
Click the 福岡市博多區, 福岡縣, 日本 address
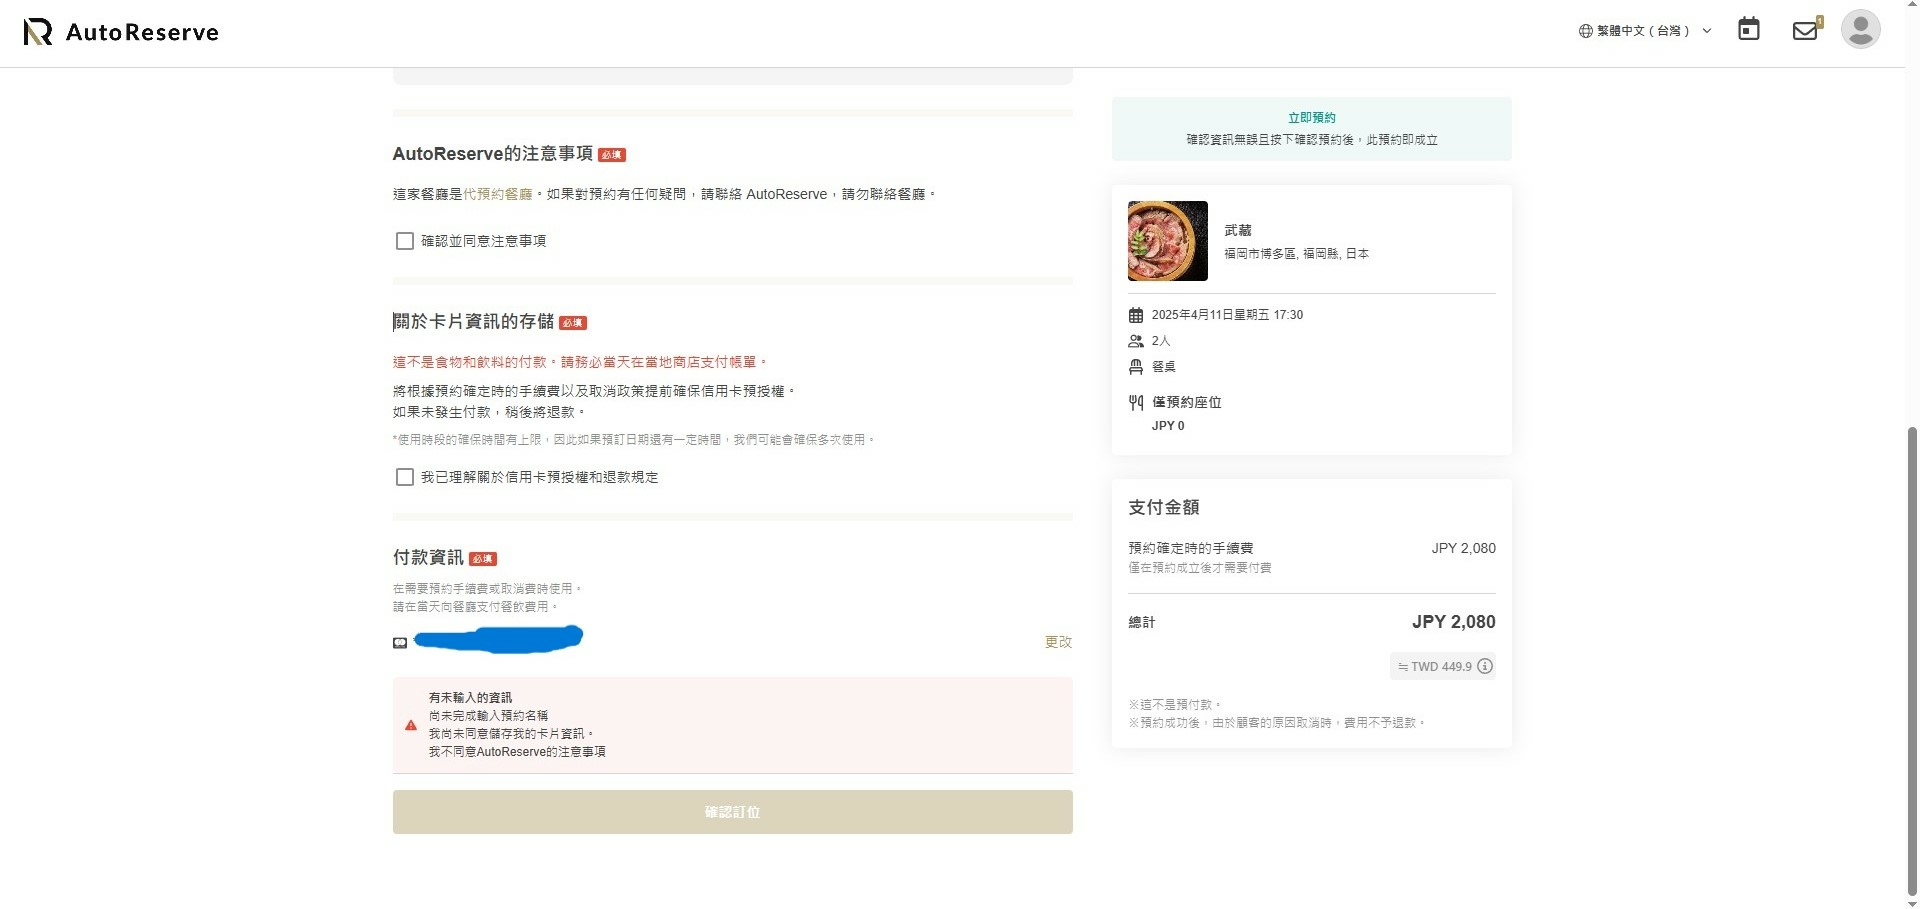pos(1296,254)
